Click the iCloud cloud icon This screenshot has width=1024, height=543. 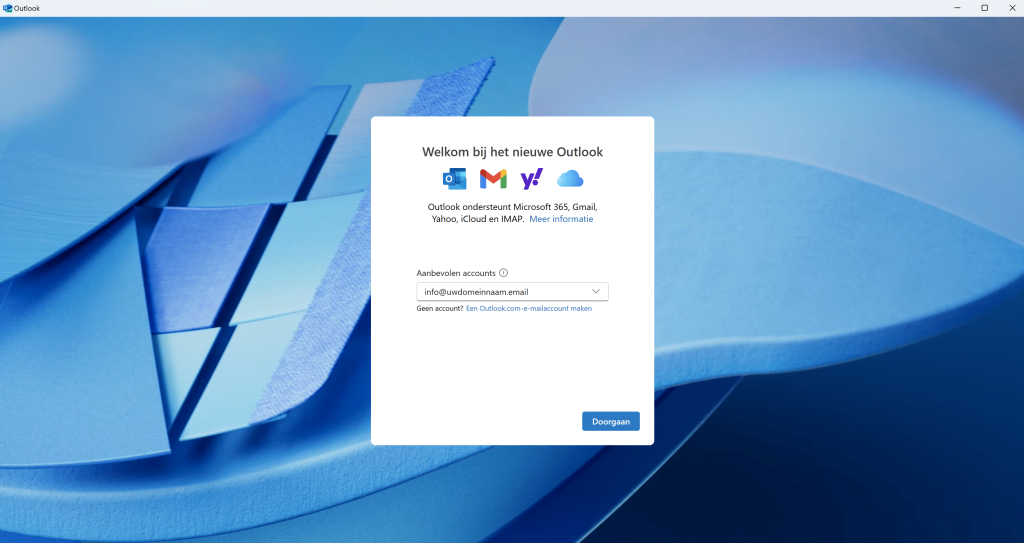tap(570, 178)
